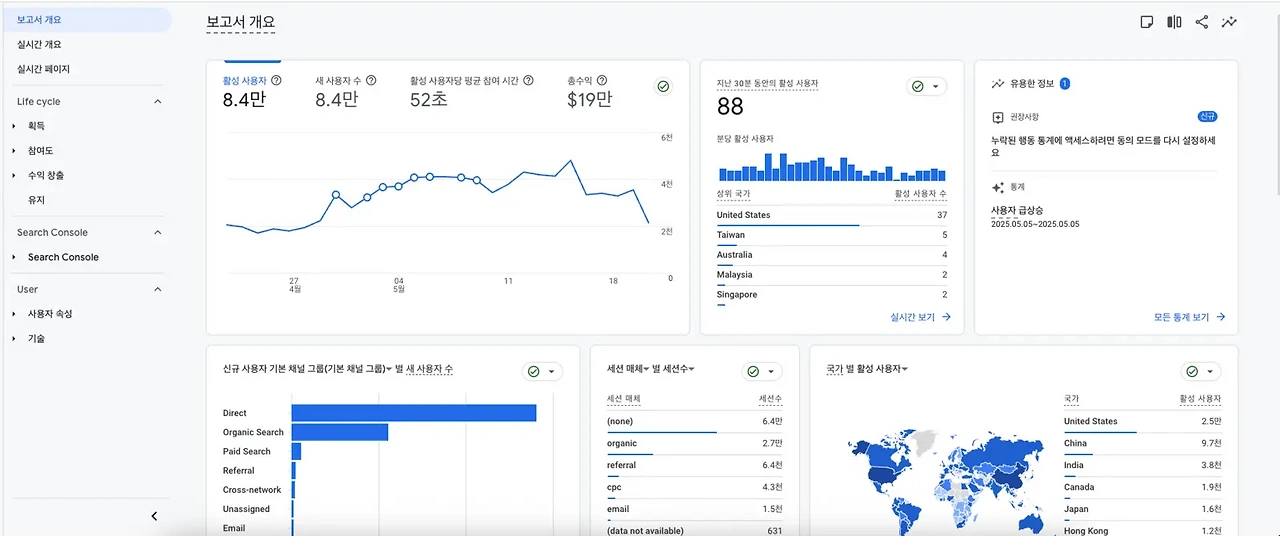Open 실시간 개요 in the sidebar
This screenshot has width=1280, height=536.
tap(39, 44)
